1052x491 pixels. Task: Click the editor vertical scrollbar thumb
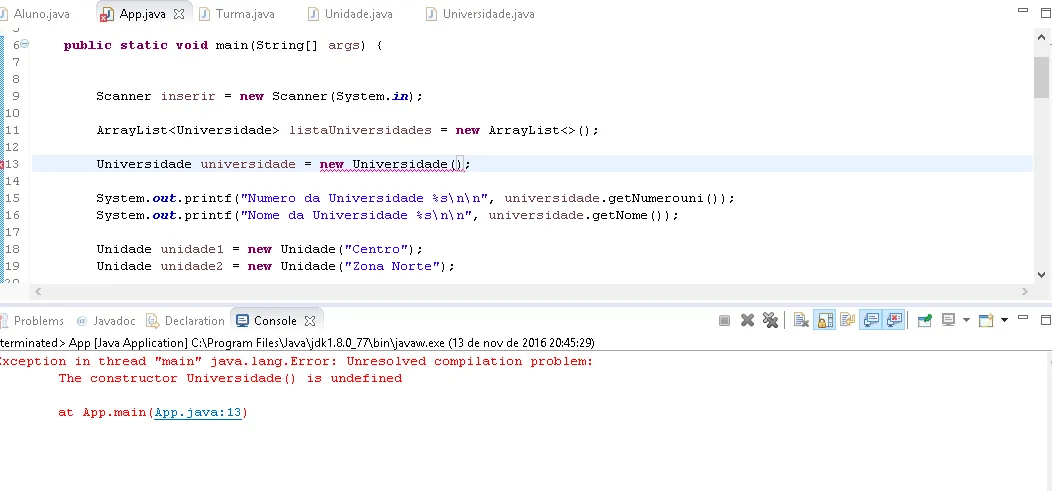click(x=1041, y=77)
